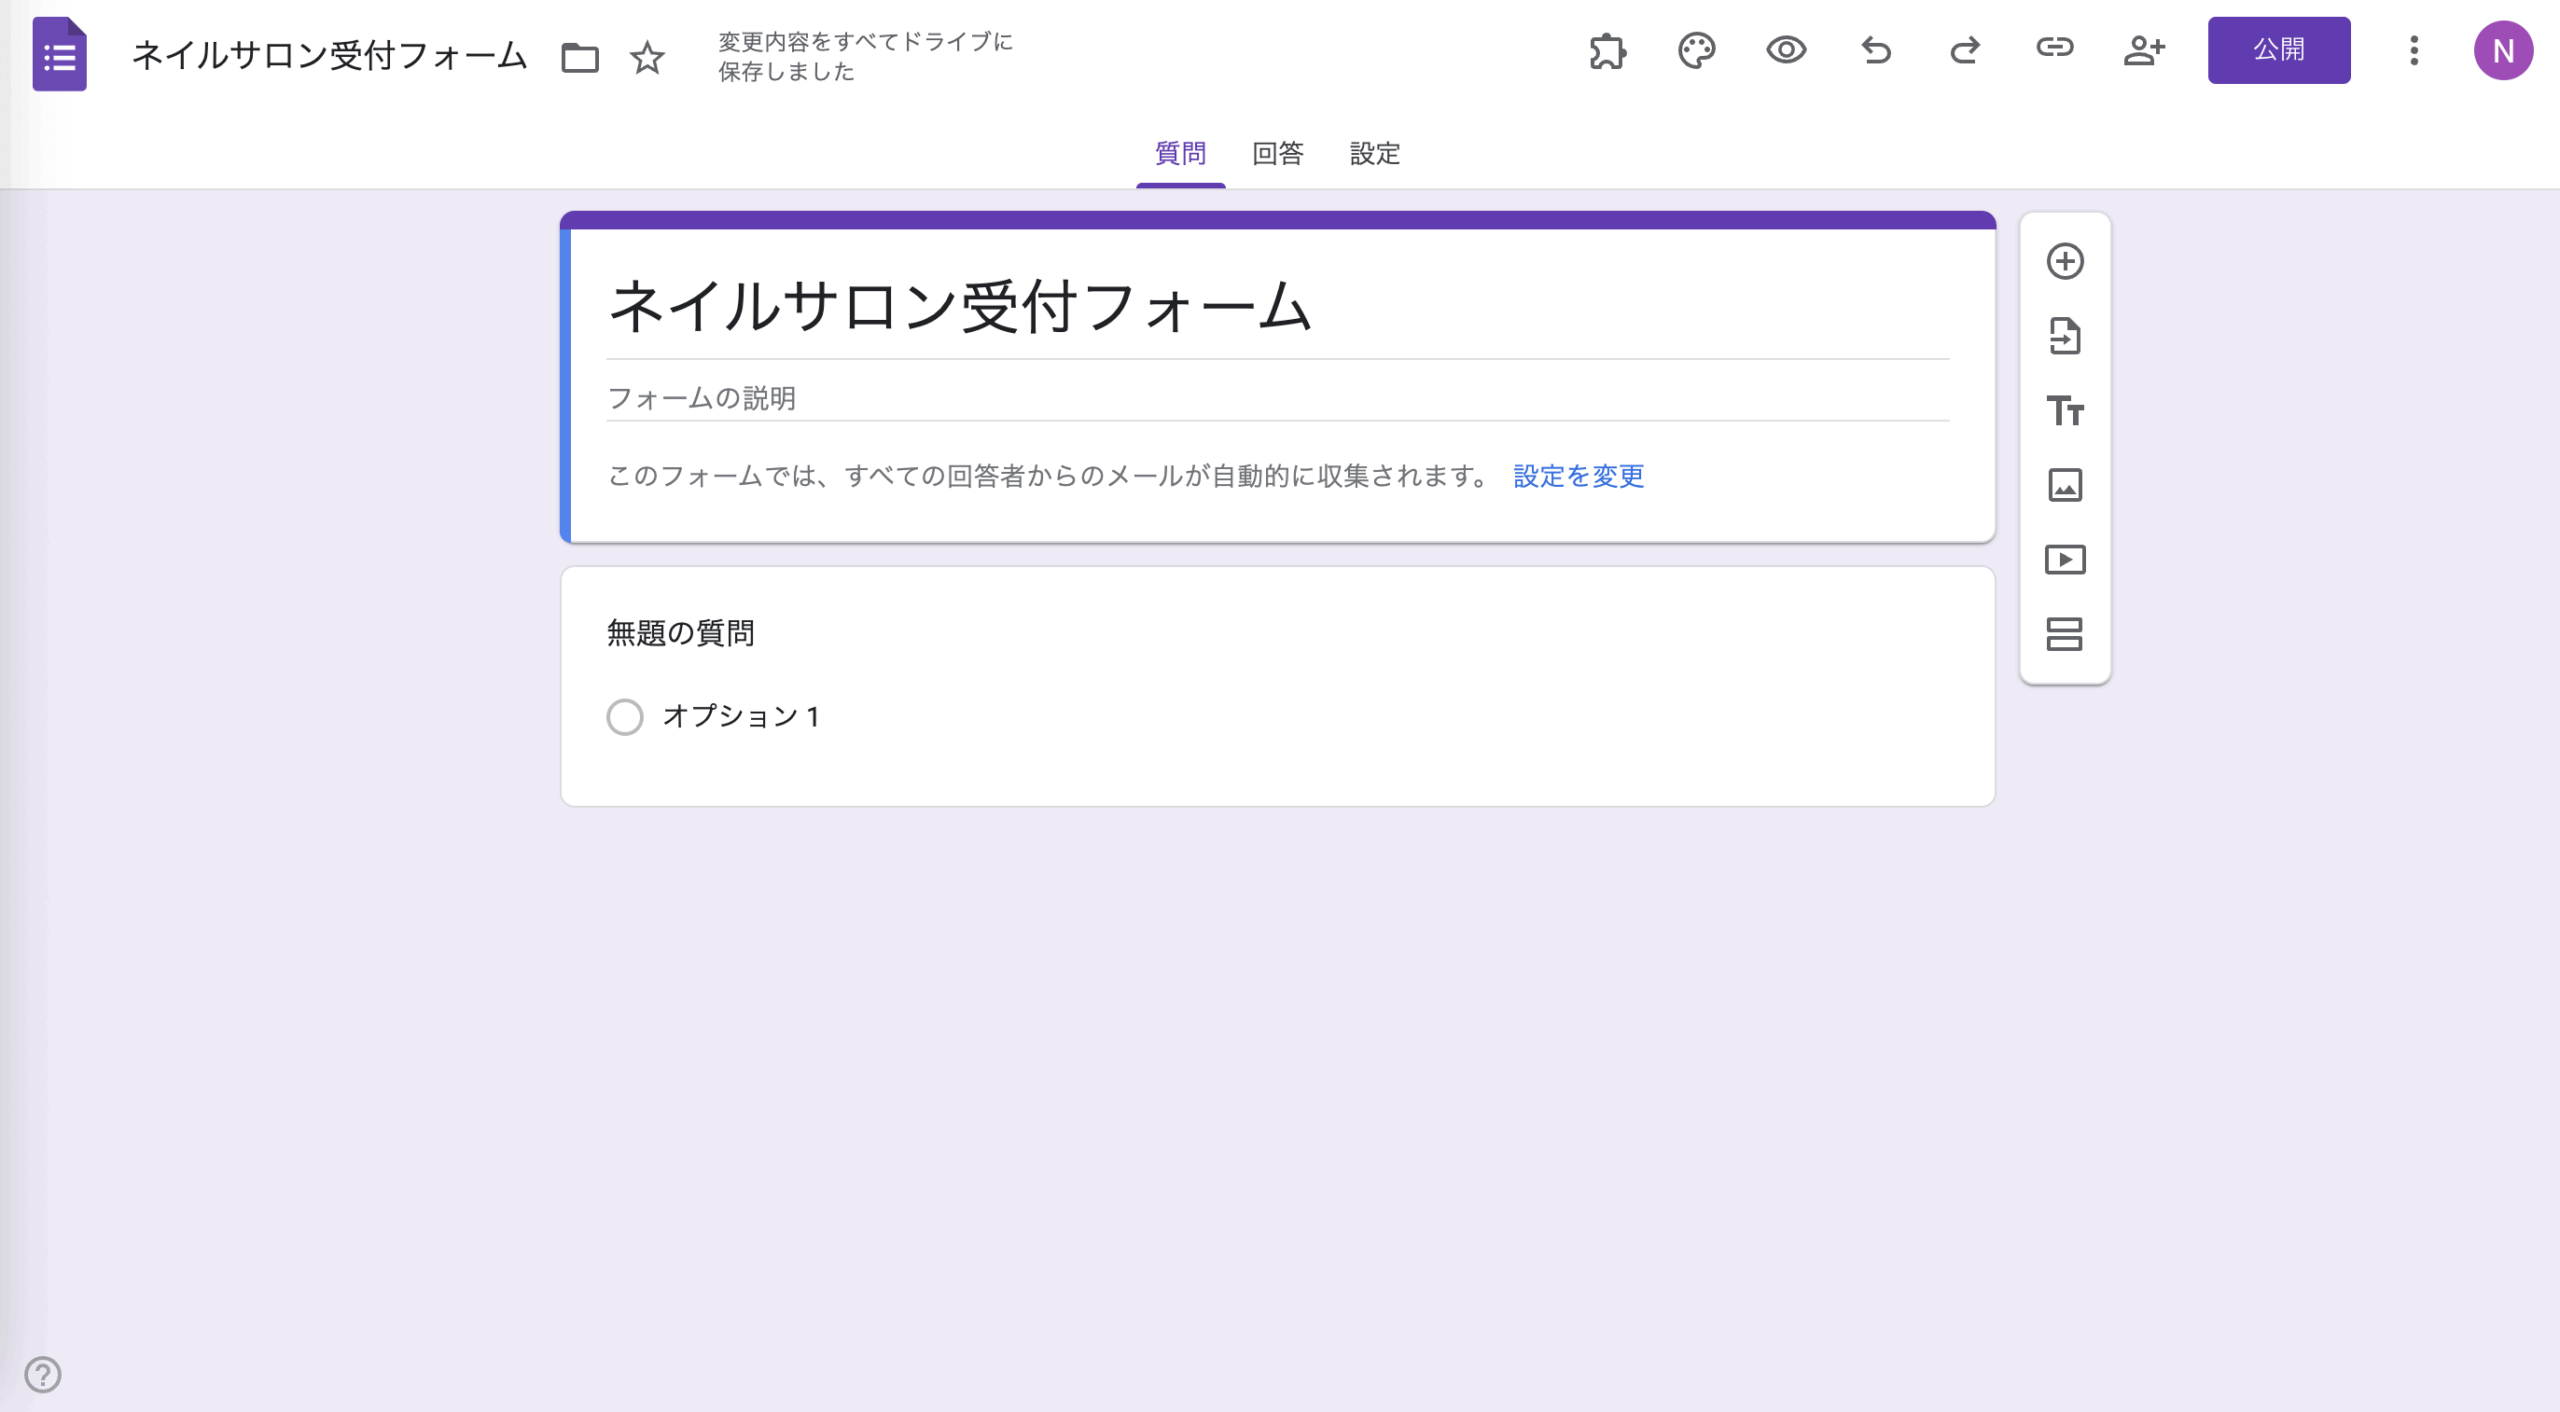Click the redo arrow icon
The image size is (2560, 1412).
coord(1965,50)
